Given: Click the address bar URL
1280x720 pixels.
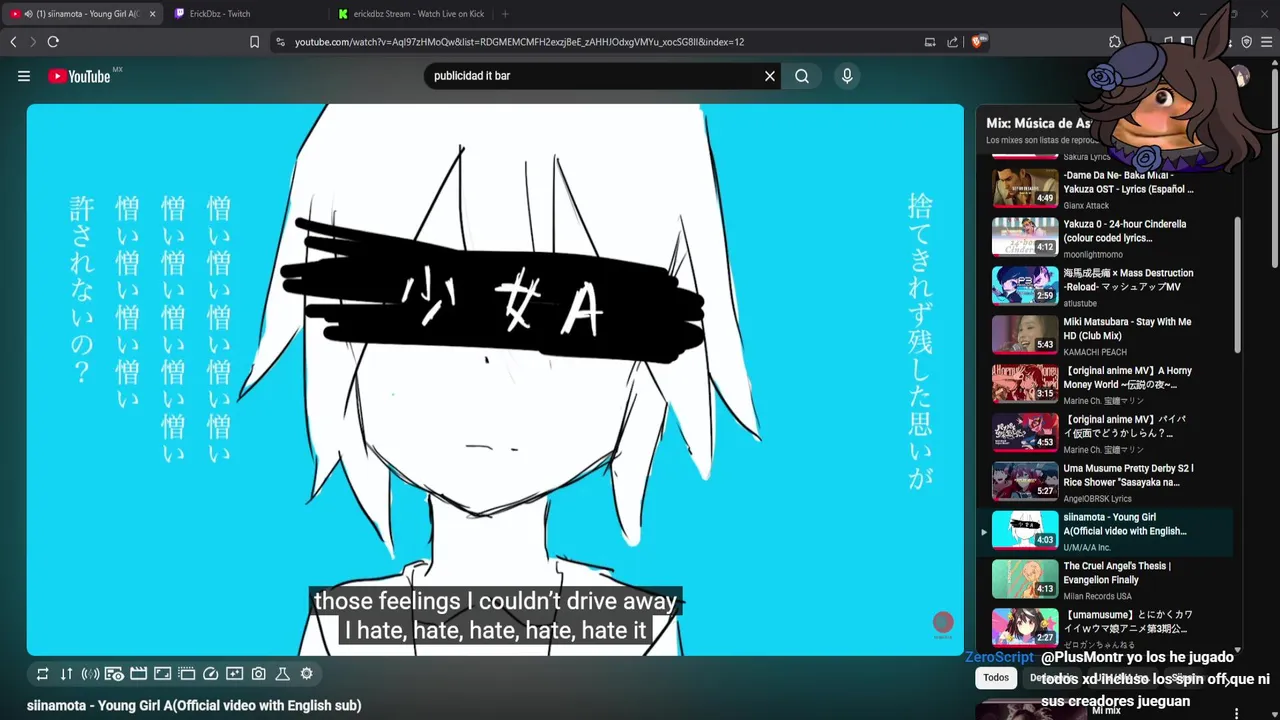Looking at the screenshot, I should tap(519, 42).
